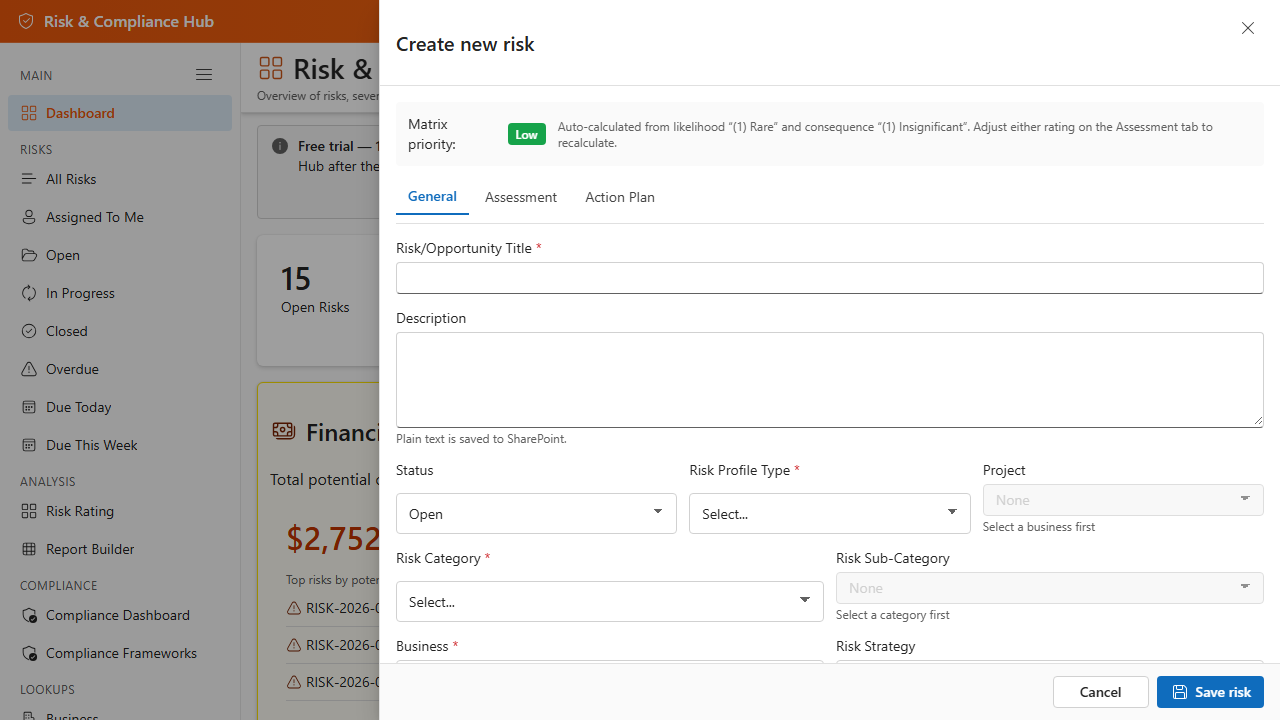Click the Risk Rating grid icon
1280x720 pixels.
[29, 511]
